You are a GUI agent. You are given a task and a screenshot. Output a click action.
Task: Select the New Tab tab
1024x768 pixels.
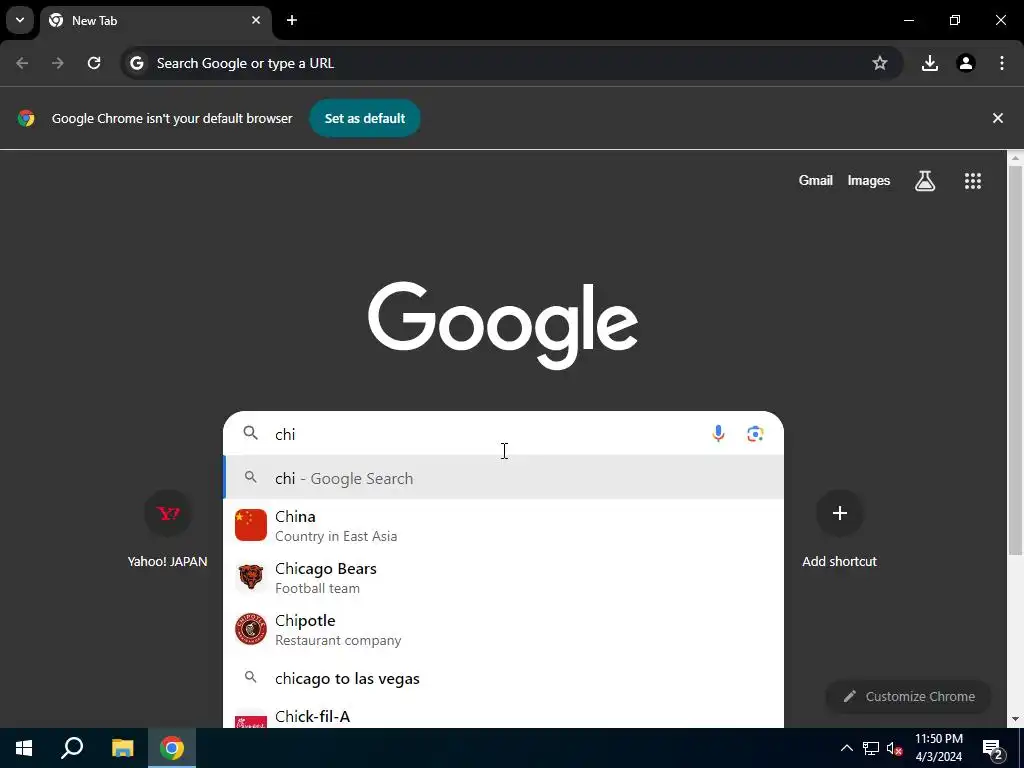[x=155, y=20]
